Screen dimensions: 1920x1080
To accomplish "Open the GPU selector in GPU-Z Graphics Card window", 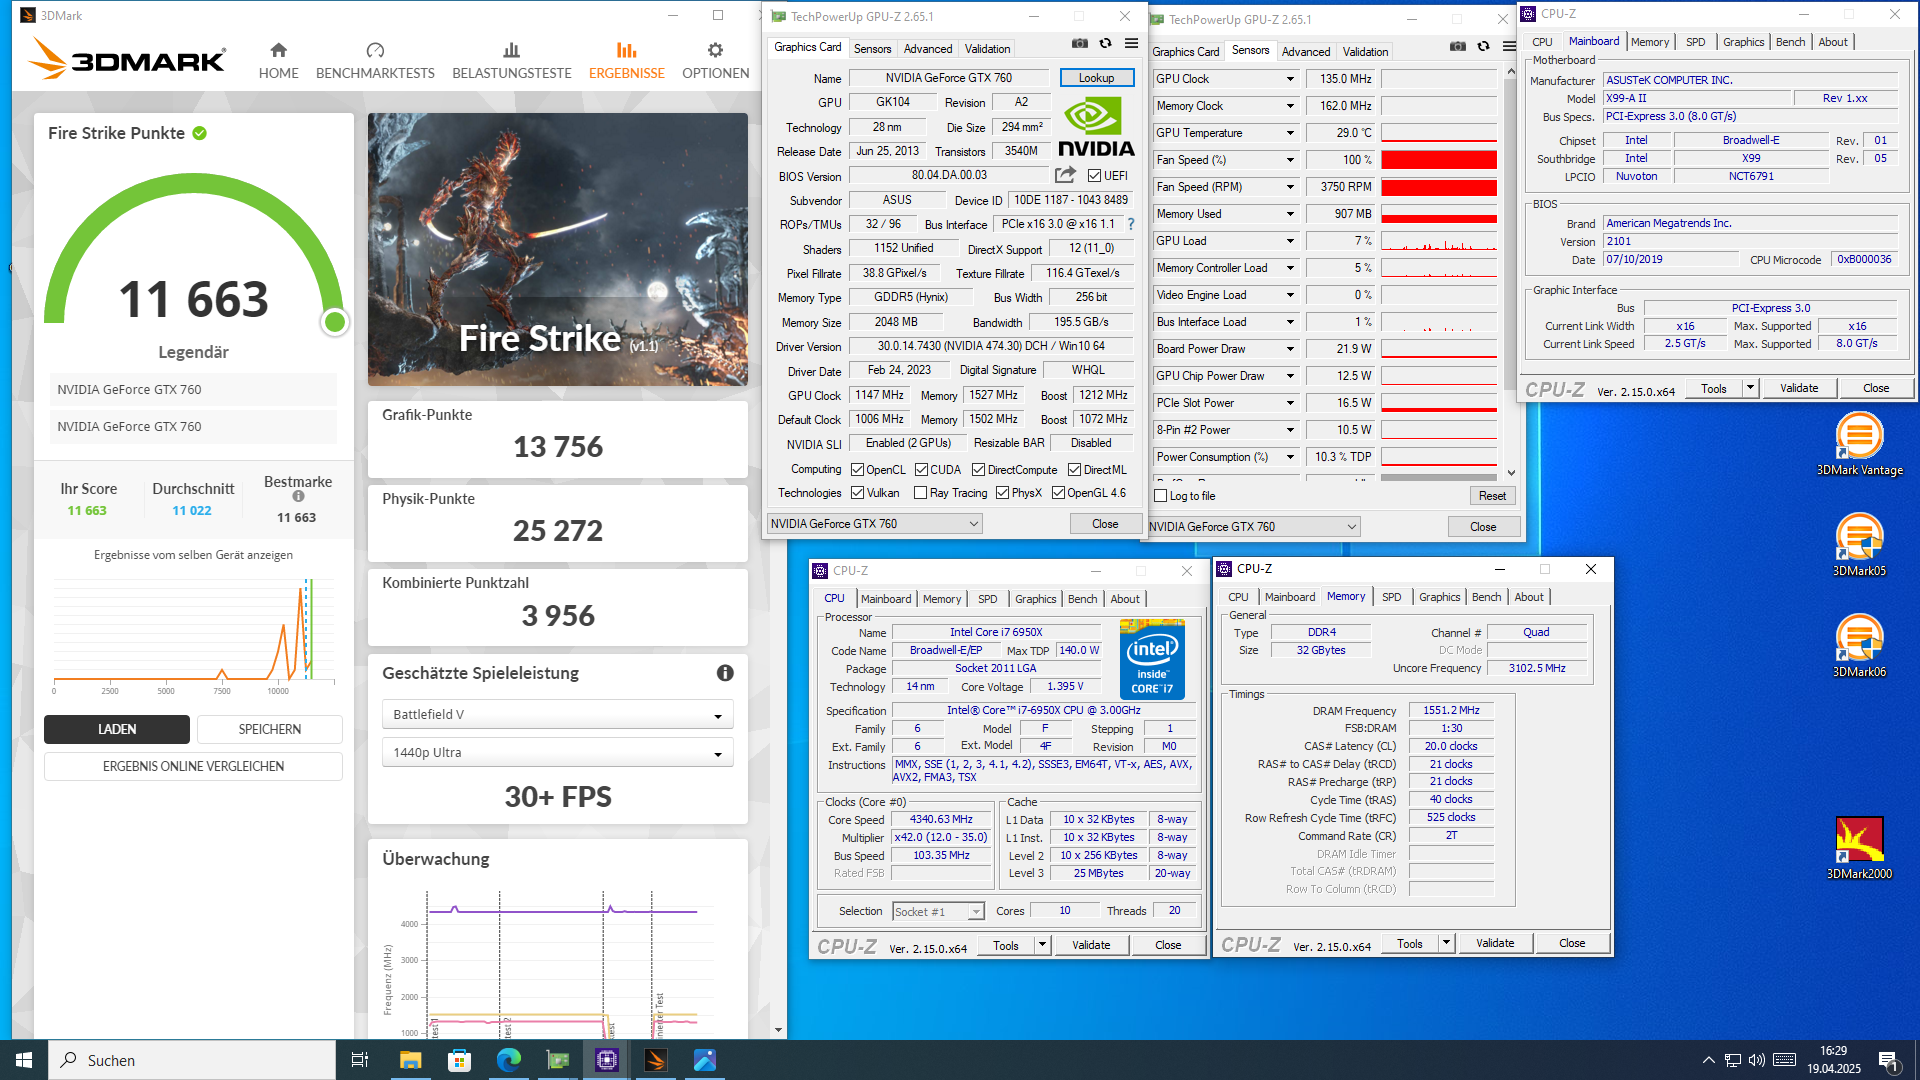I will pos(874,524).
